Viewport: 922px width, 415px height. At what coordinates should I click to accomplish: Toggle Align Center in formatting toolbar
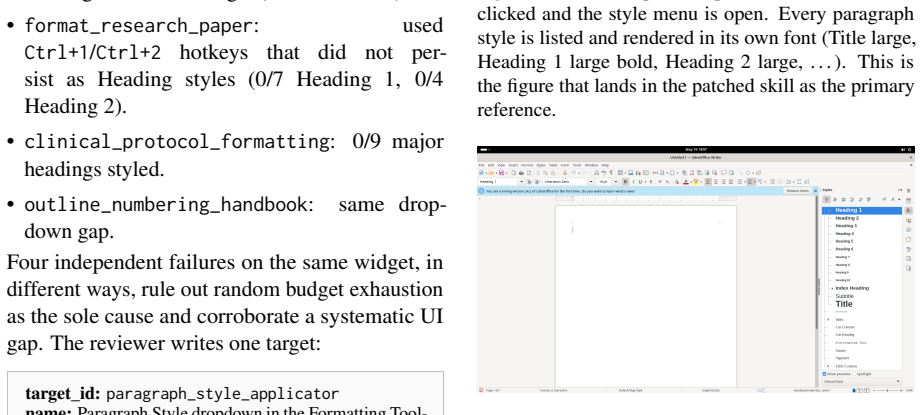click(x=716, y=182)
